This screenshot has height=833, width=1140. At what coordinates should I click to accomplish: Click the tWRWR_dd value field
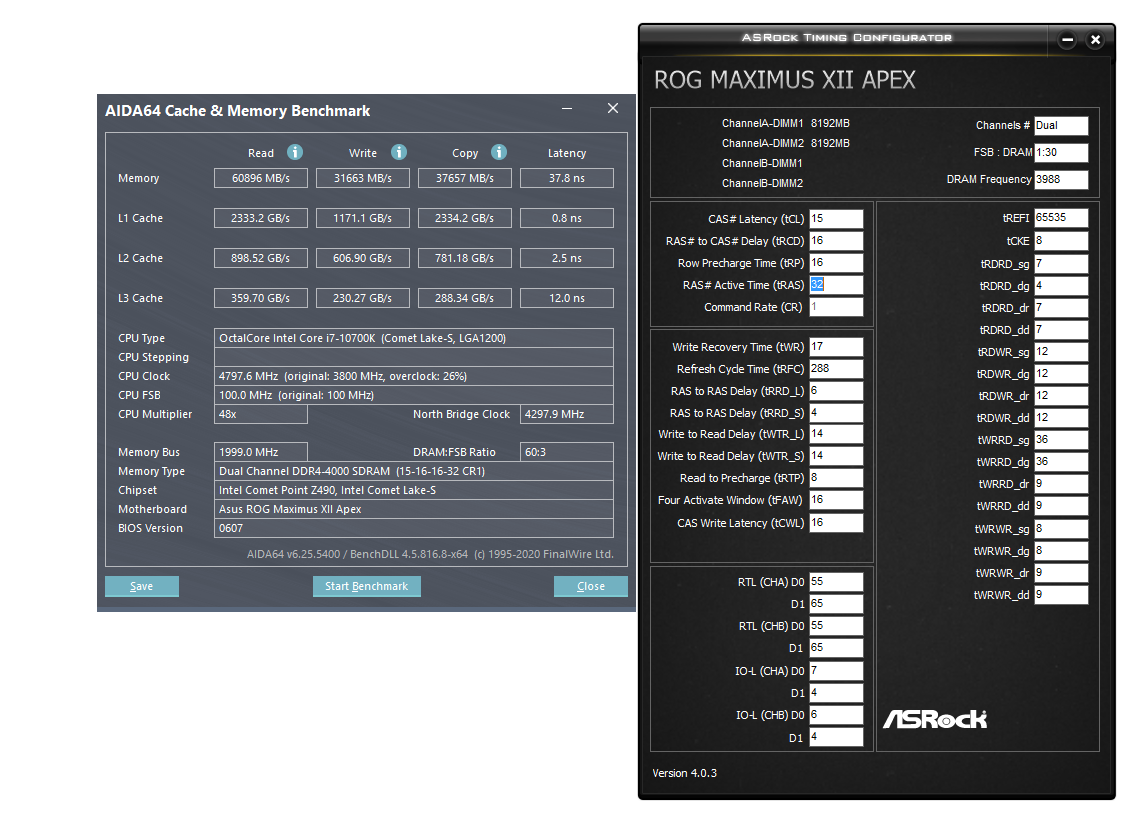pos(1061,595)
